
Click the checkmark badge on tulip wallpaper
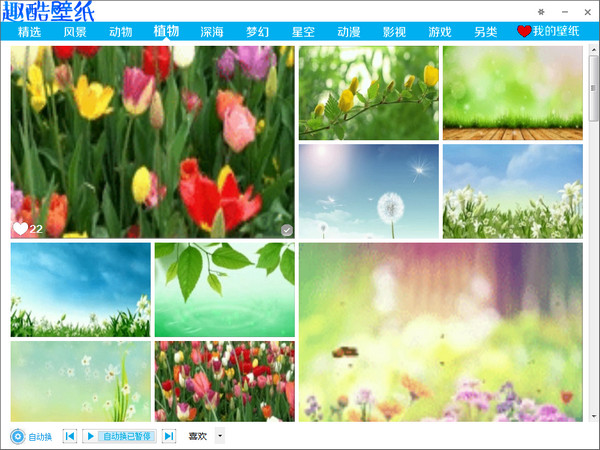(287, 230)
